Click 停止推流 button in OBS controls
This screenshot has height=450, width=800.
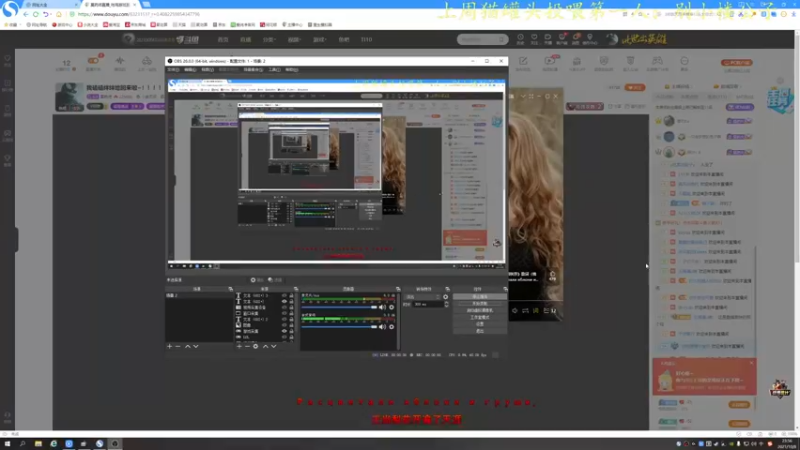pyautogui.click(x=480, y=296)
